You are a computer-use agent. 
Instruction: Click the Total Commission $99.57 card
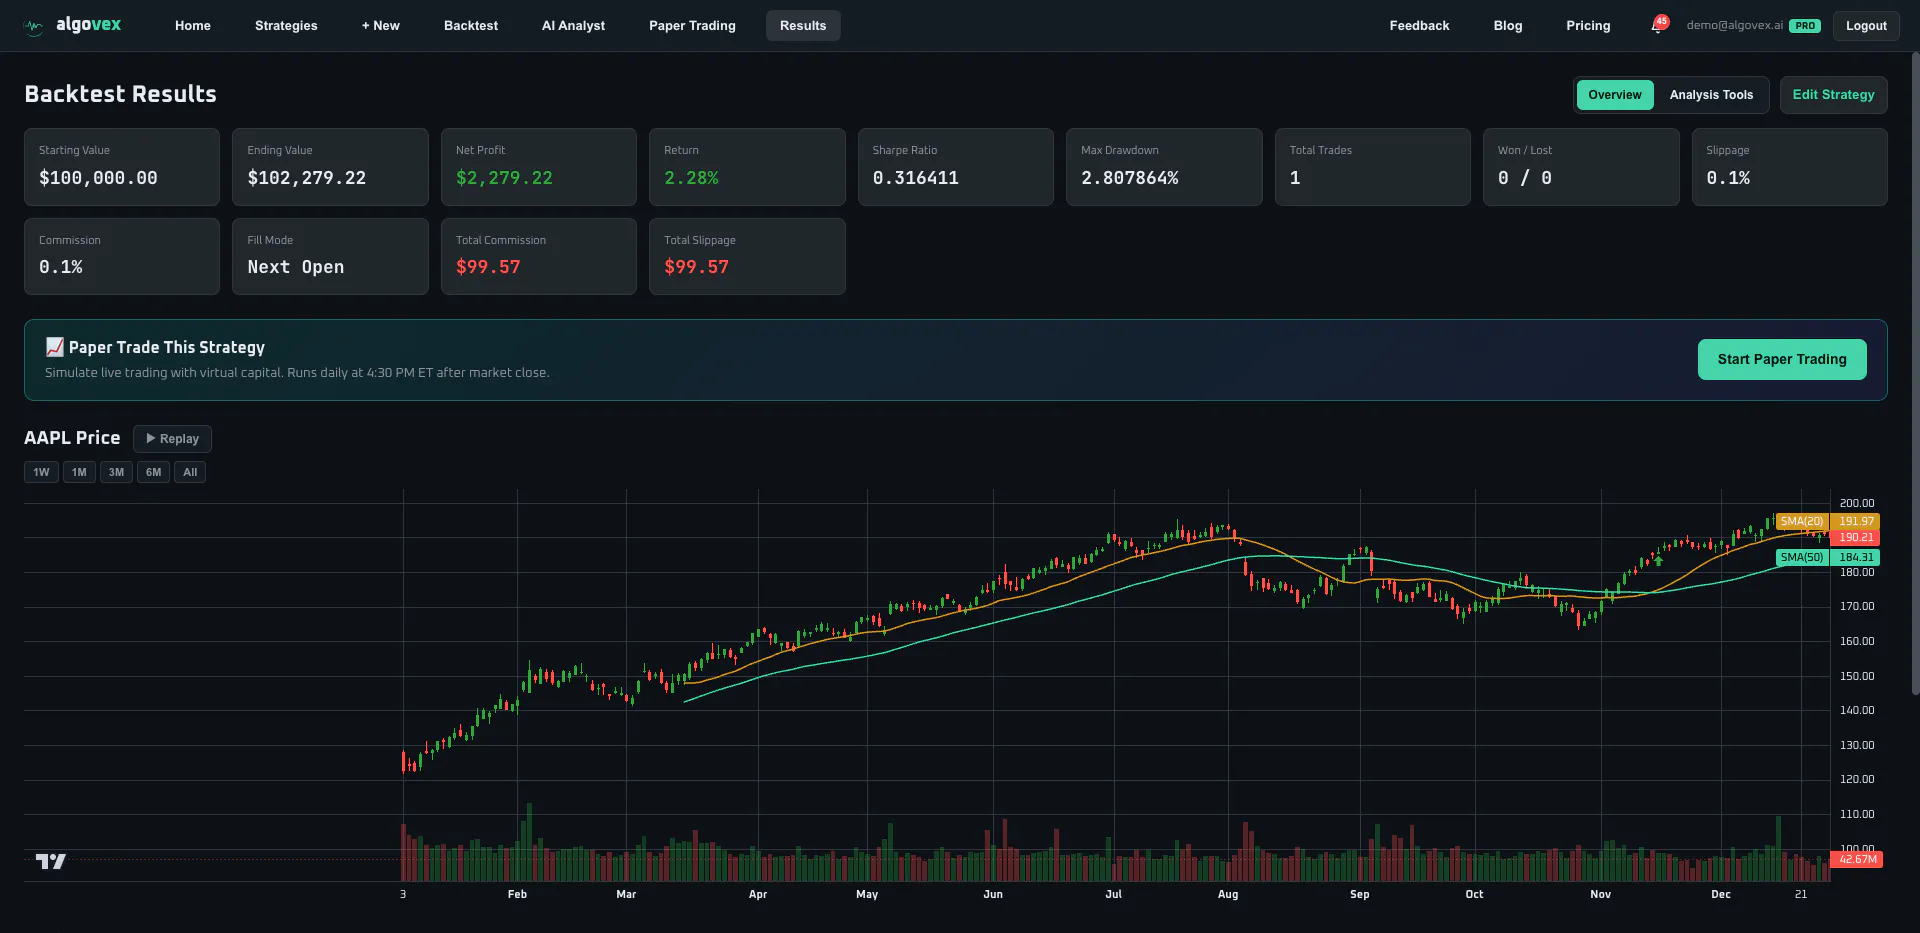(539, 257)
